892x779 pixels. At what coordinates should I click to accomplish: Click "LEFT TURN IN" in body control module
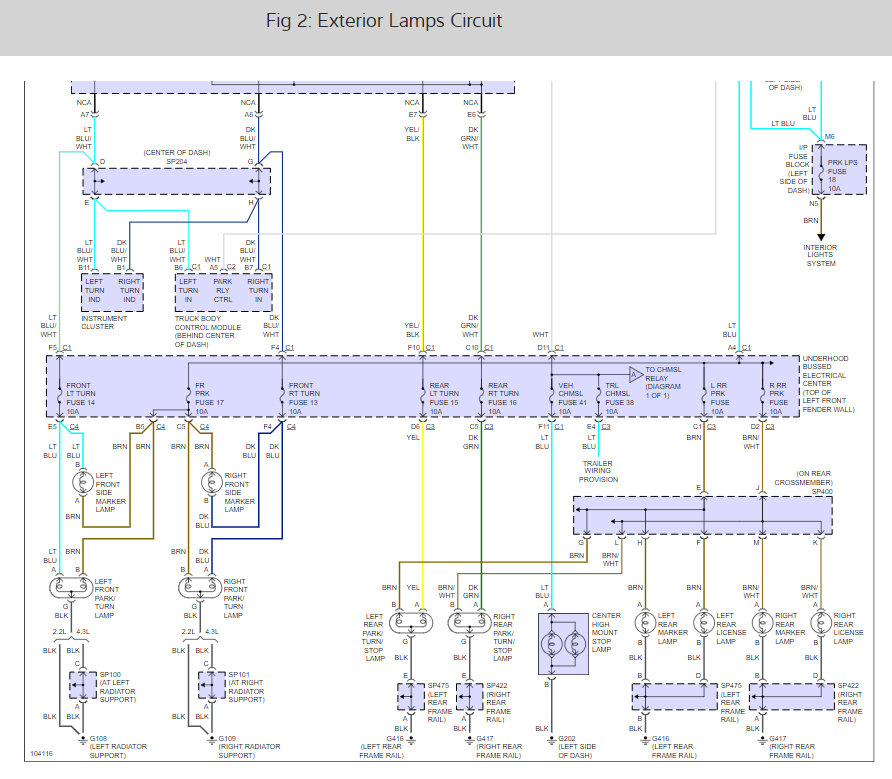(x=188, y=290)
